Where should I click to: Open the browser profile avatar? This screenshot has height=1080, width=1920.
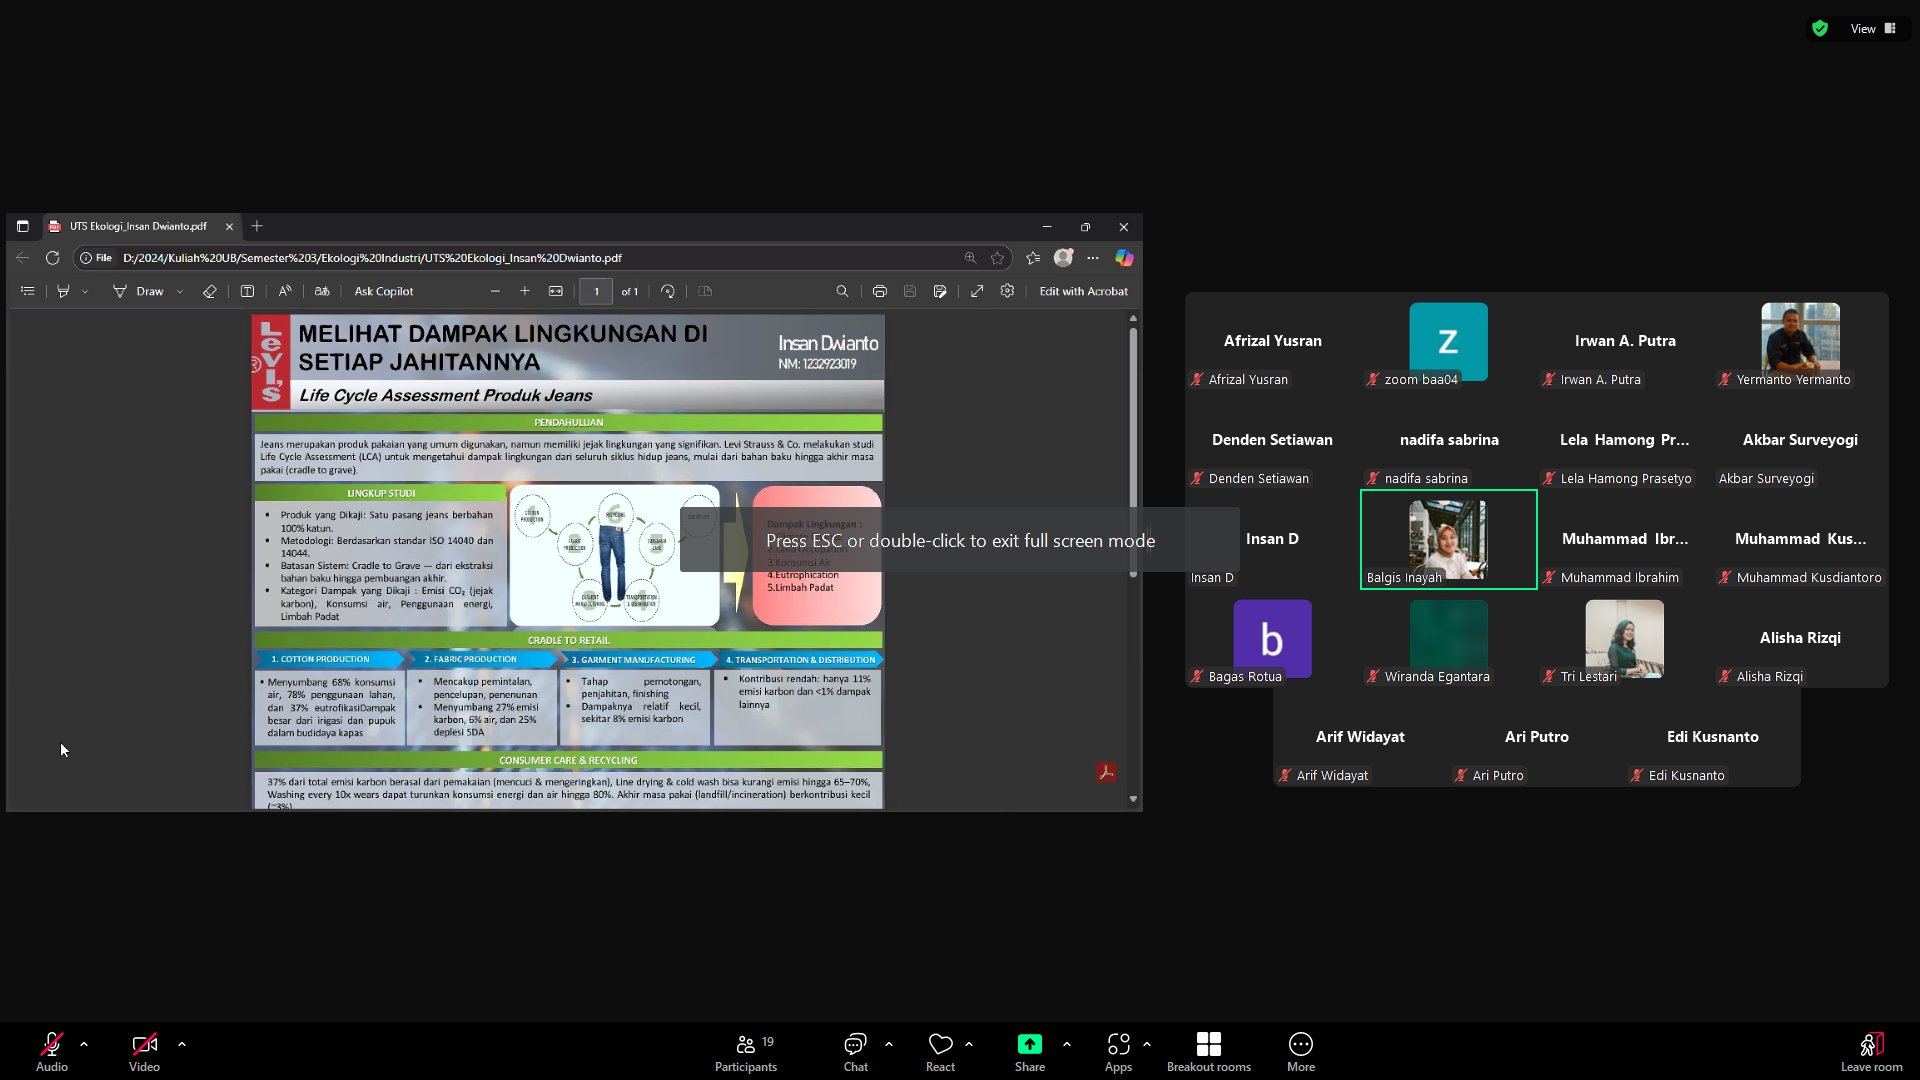coord(1064,258)
